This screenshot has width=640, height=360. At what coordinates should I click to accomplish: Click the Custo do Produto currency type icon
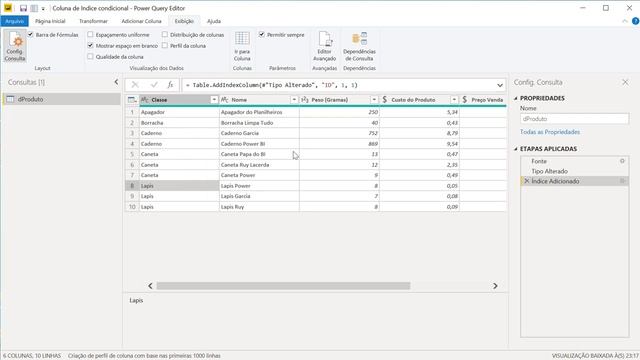coord(384,100)
